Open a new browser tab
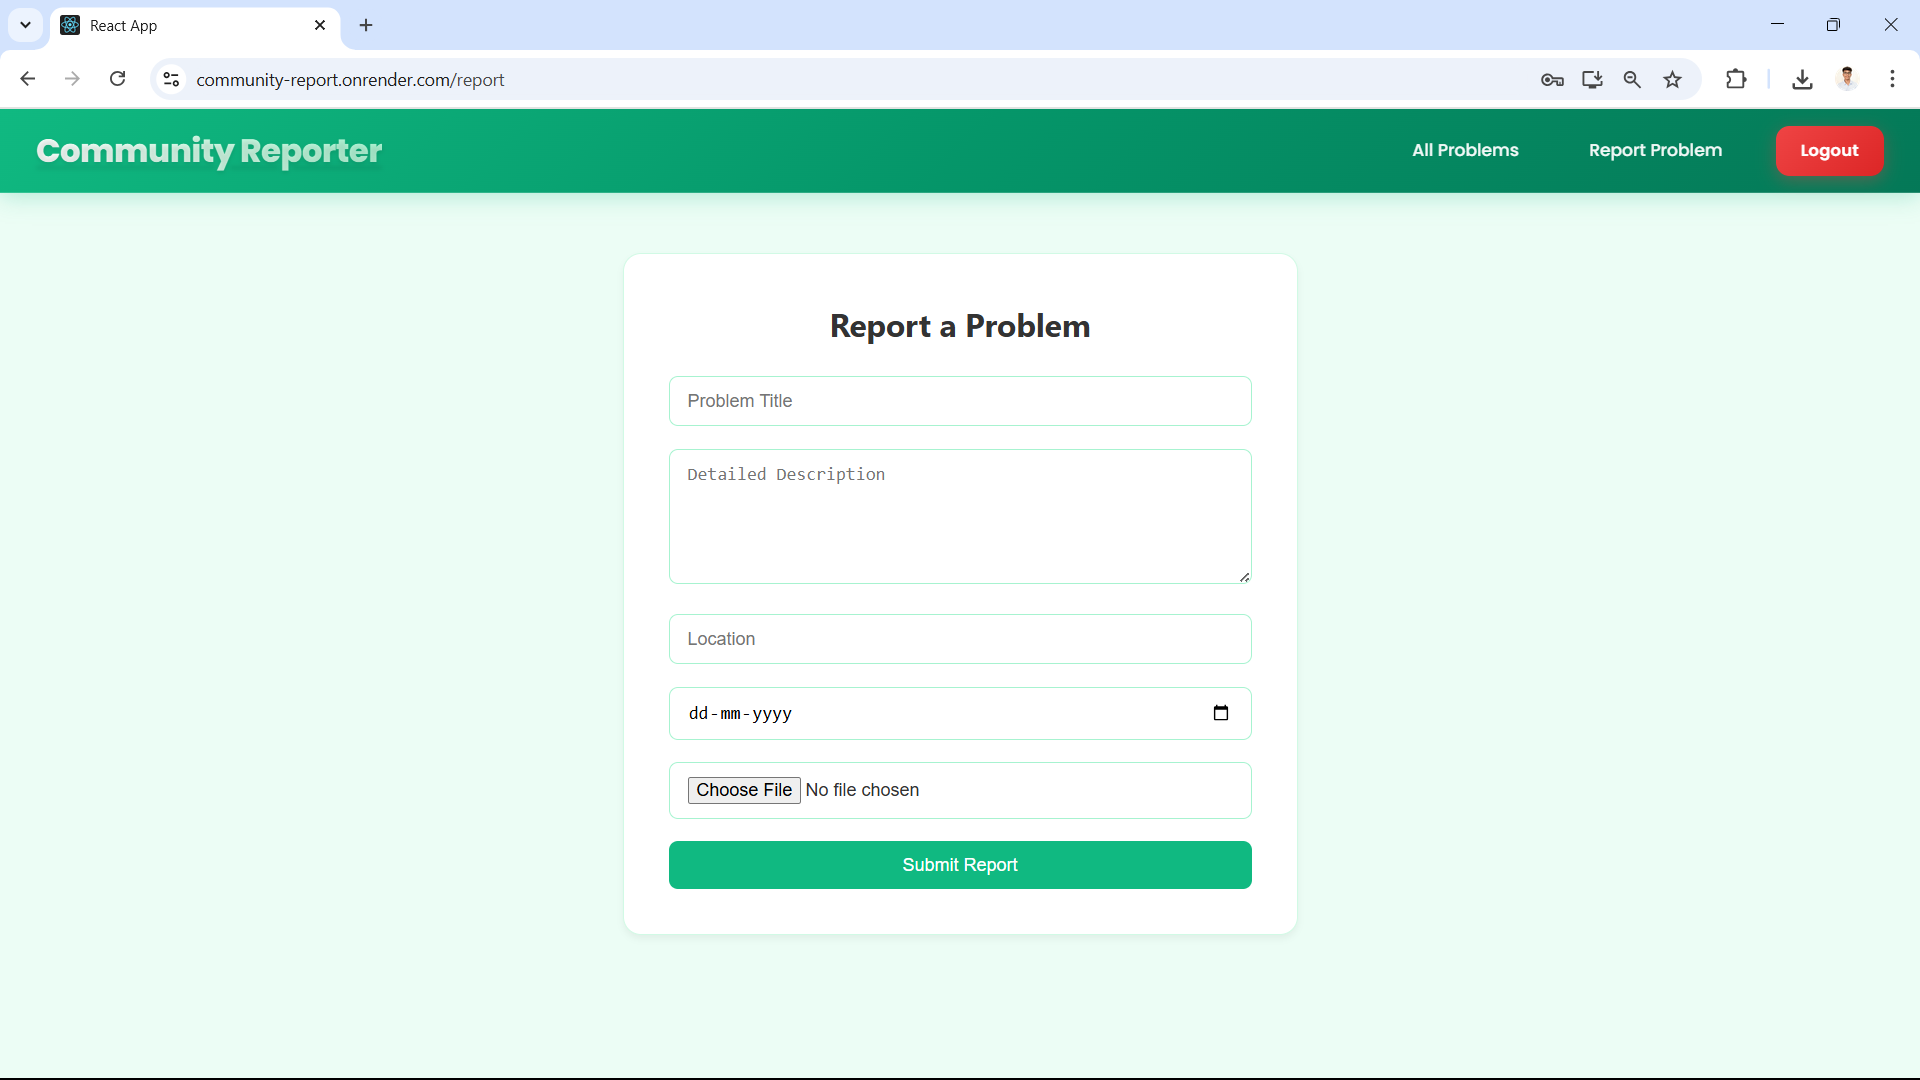The image size is (1920, 1080). (x=366, y=25)
